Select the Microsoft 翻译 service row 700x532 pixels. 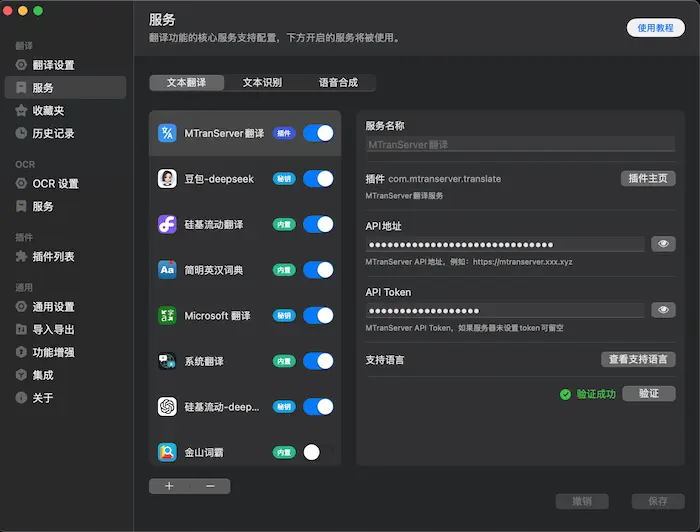tap(245, 316)
